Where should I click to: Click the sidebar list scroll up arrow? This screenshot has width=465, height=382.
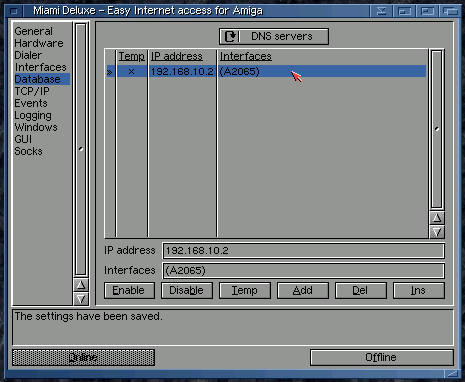pyautogui.click(x=81, y=285)
